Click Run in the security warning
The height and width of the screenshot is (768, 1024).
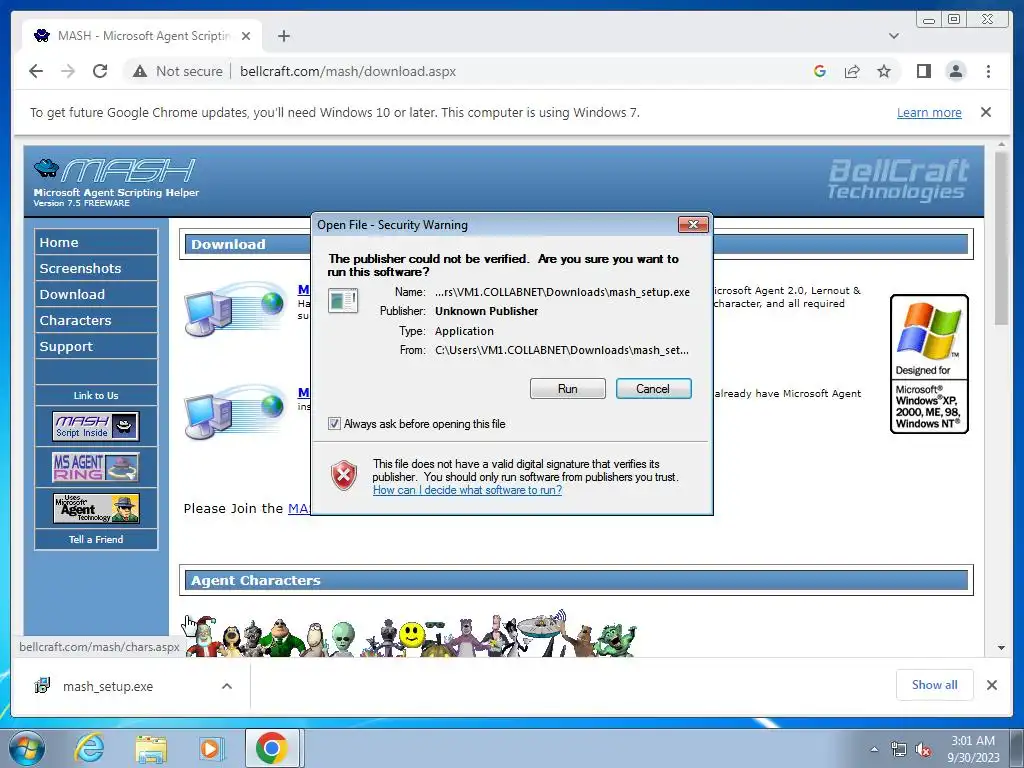[568, 389]
